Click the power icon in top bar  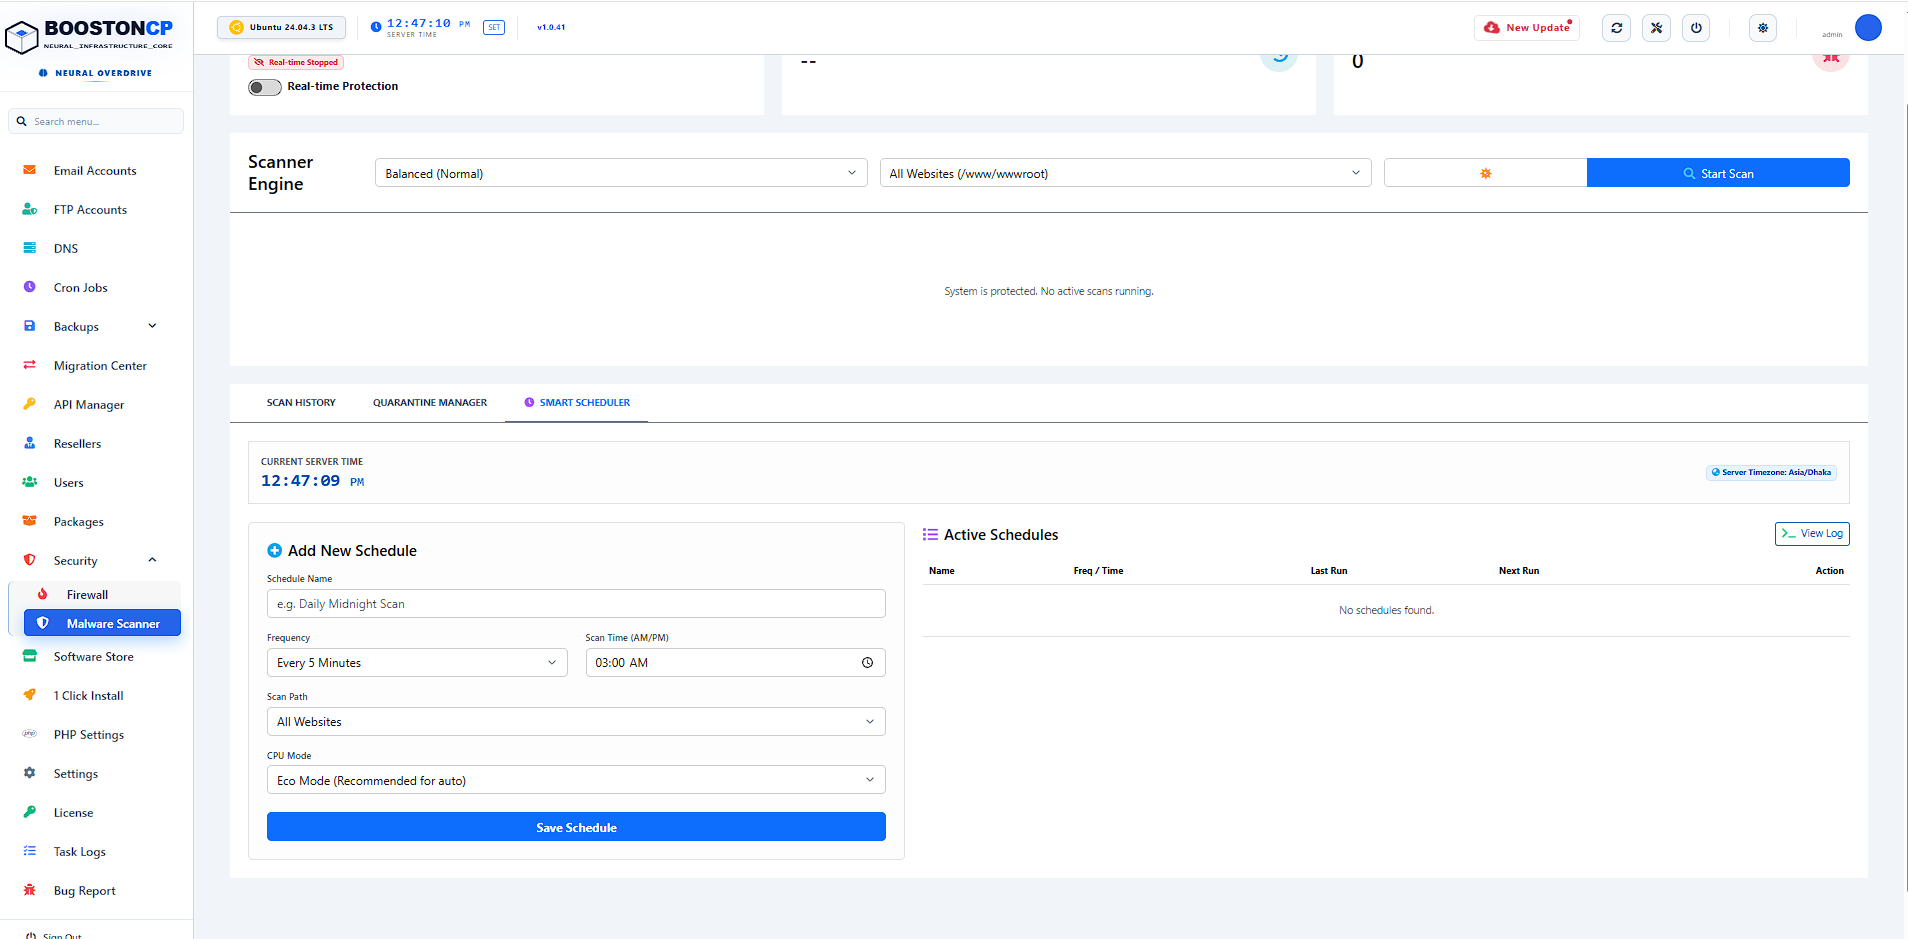(1696, 28)
